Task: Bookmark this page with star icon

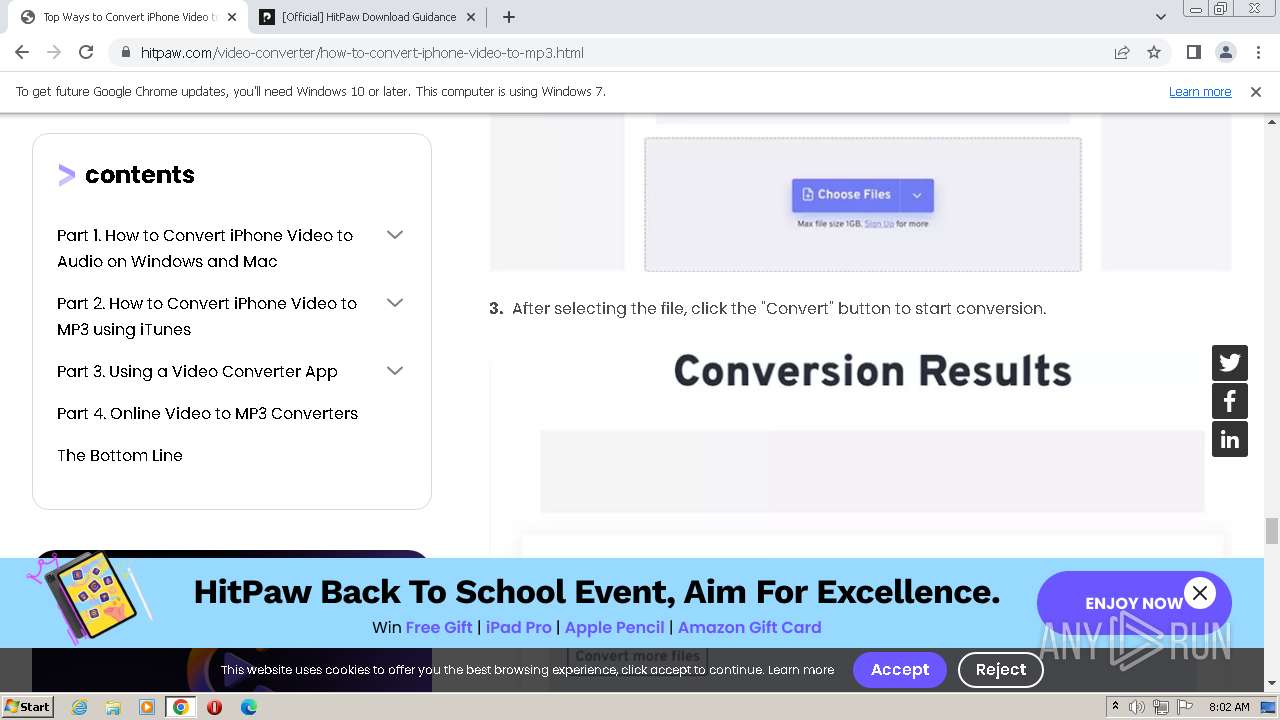Action: click(x=1154, y=52)
